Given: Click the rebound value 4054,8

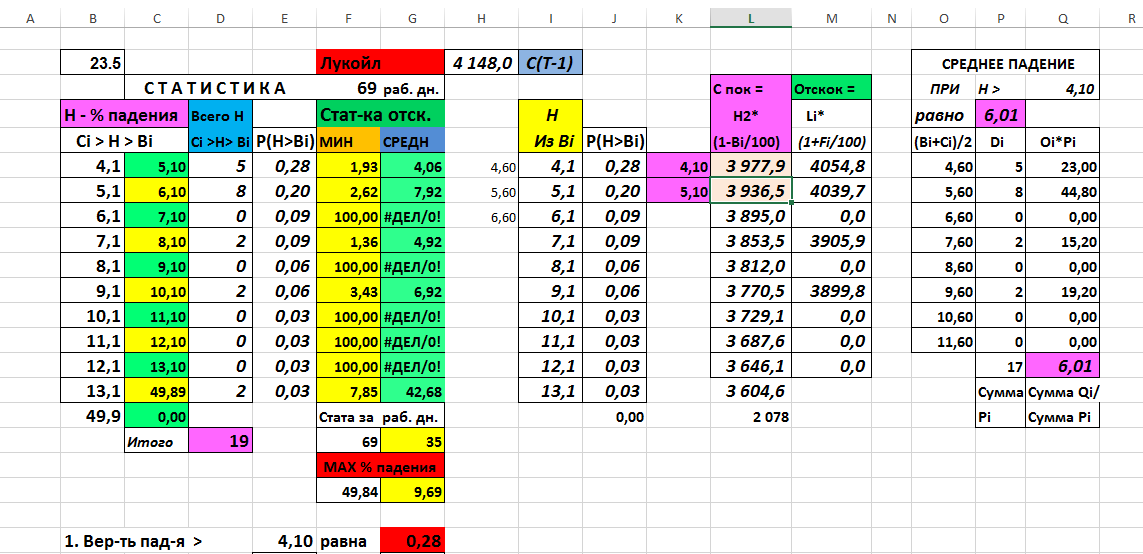Looking at the screenshot, I should tap(832, 165).
